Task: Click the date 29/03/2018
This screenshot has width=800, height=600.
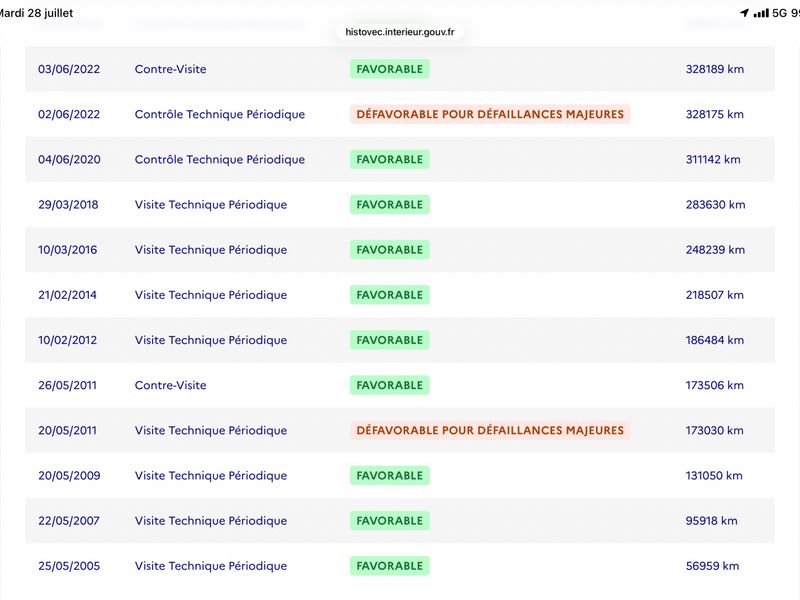Action: (68, 205)
